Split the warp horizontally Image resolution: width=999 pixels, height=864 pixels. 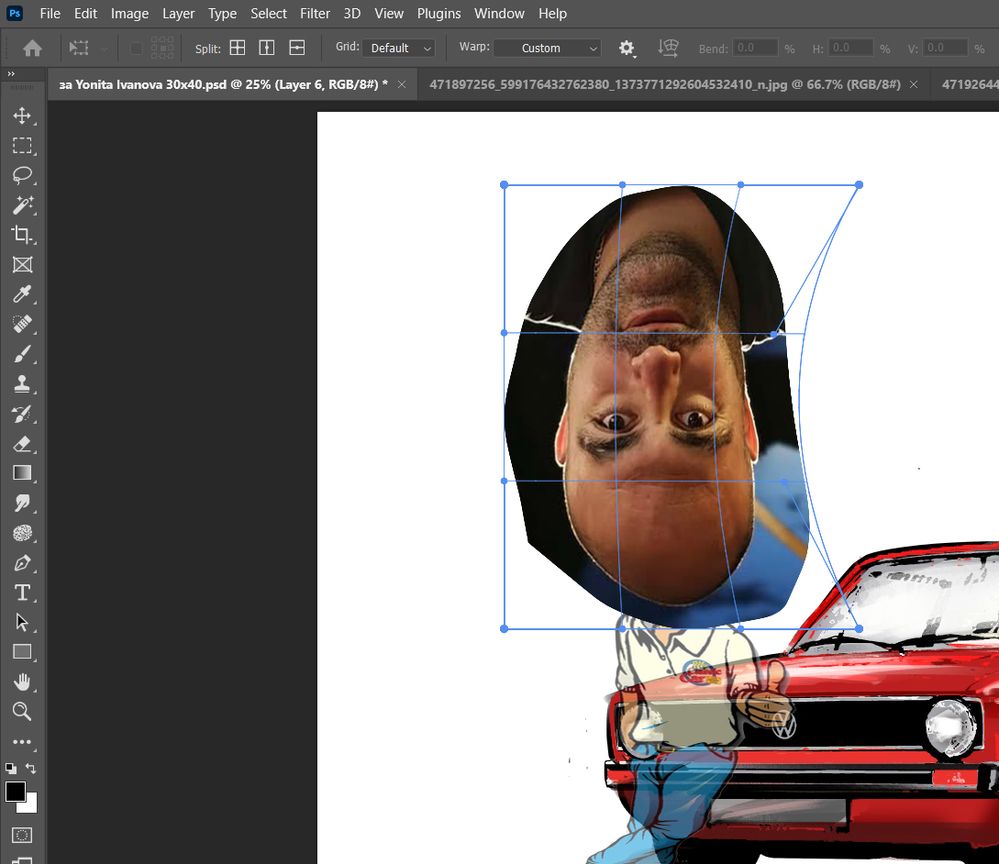297,48
